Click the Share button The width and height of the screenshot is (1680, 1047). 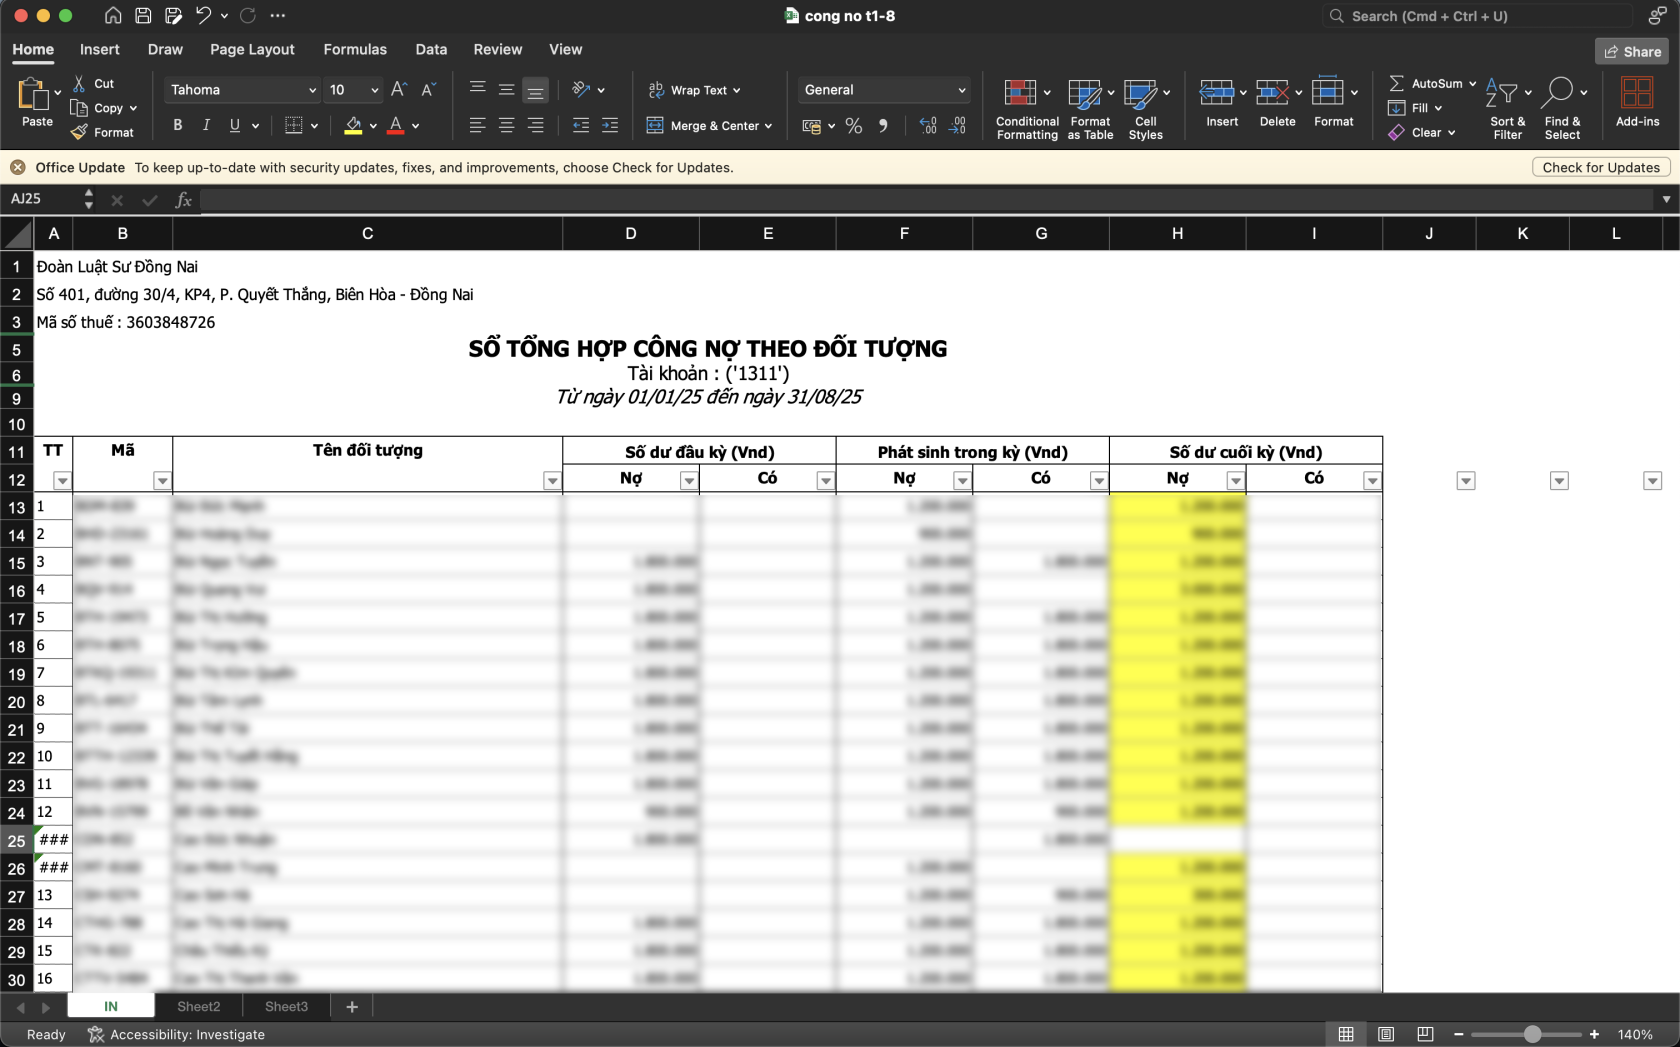[1631, 50]
